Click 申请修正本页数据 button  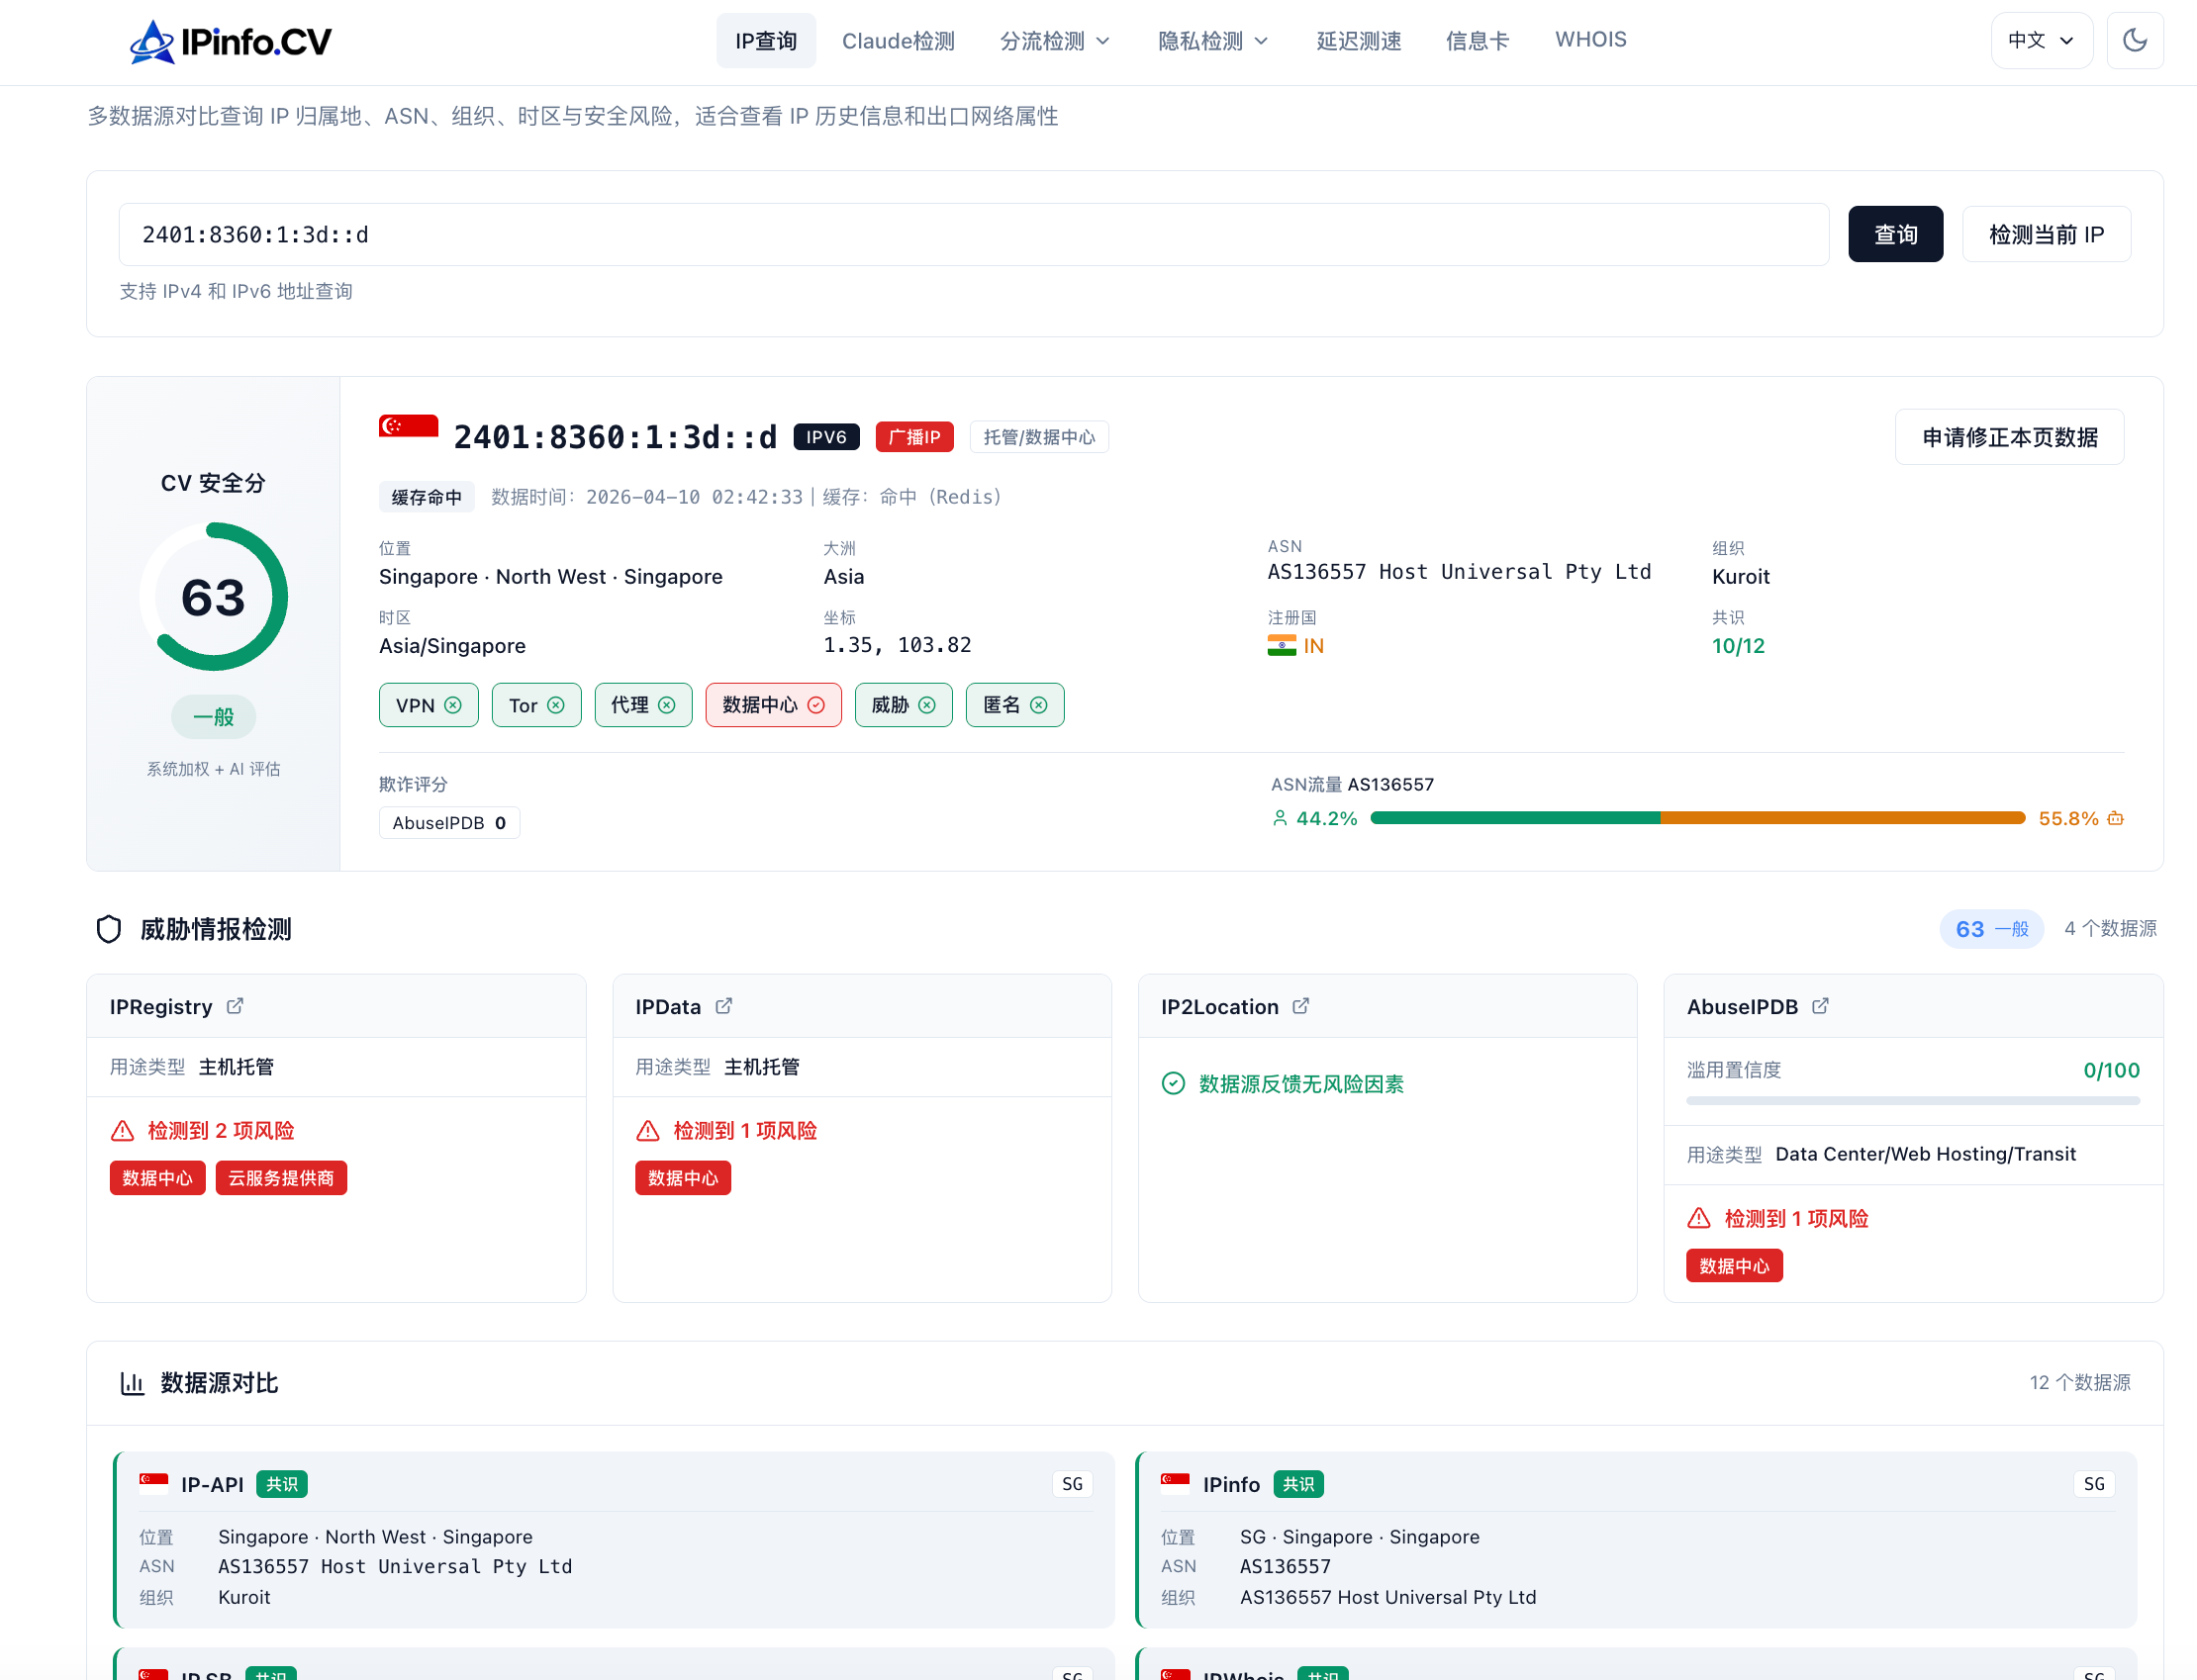2009,437
